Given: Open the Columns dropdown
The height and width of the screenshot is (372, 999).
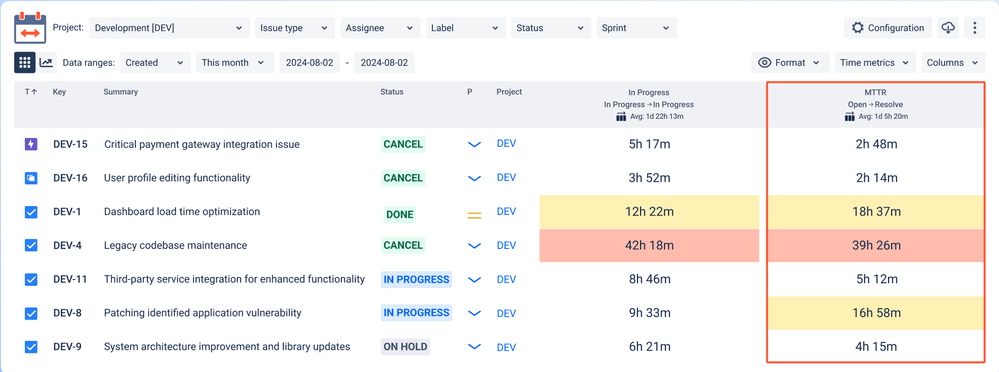Looking at the screenshot, I should (953, 62).
